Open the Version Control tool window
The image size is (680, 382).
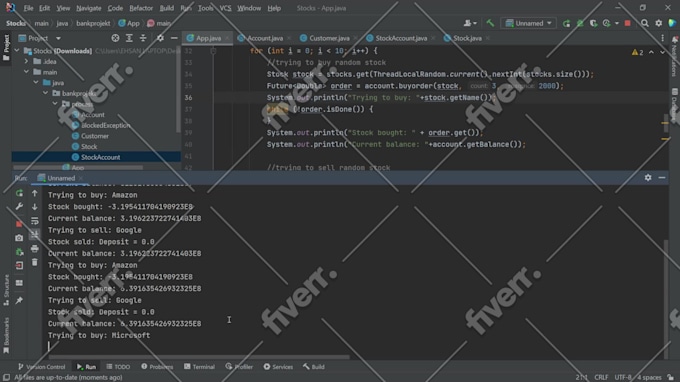pos(41,367)
